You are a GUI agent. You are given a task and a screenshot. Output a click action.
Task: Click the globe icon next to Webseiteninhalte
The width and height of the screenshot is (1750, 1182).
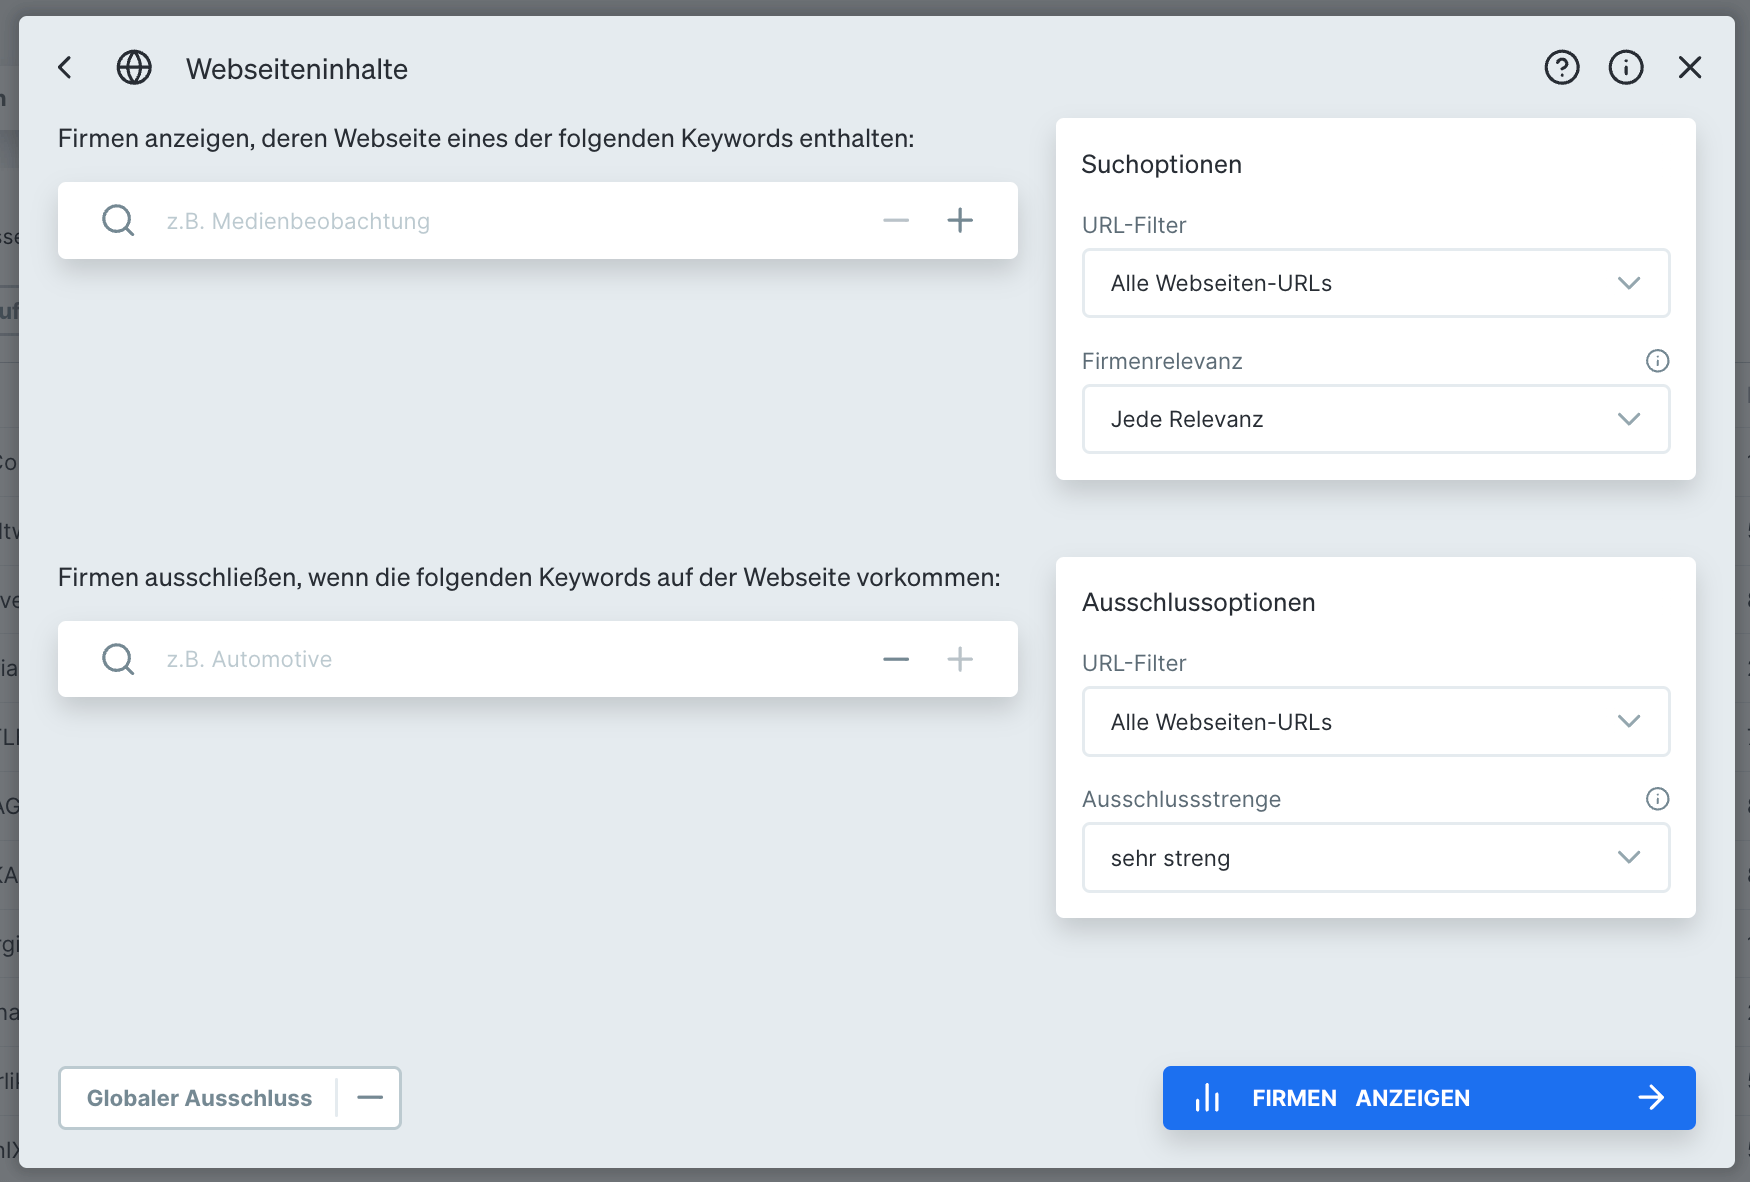coord(133,68)
